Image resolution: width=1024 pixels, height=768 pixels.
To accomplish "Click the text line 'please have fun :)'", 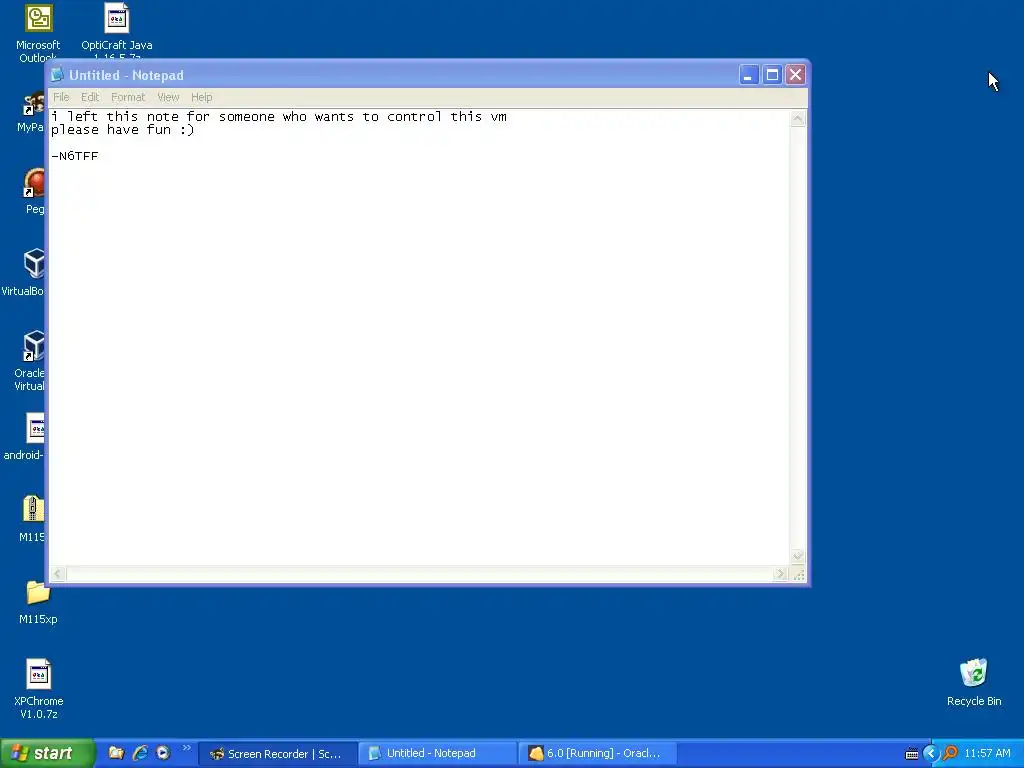I will (x=123, y=130).
